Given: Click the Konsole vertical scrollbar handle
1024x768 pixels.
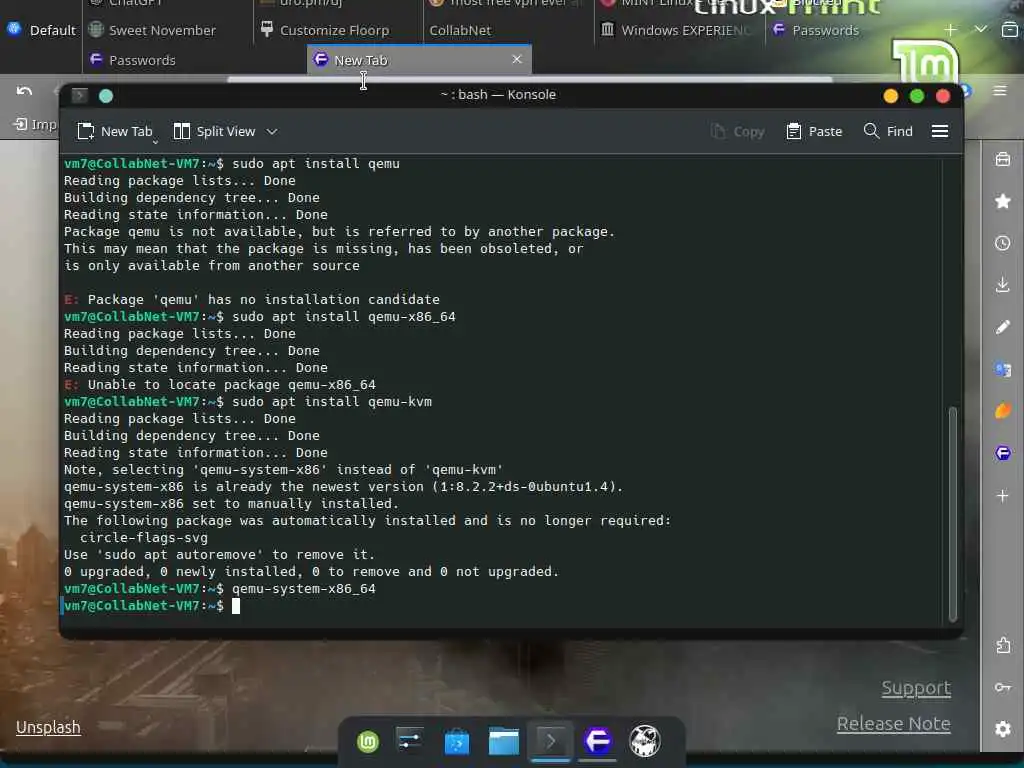Looking at the screenshot, I should click(x=952, y=514).
